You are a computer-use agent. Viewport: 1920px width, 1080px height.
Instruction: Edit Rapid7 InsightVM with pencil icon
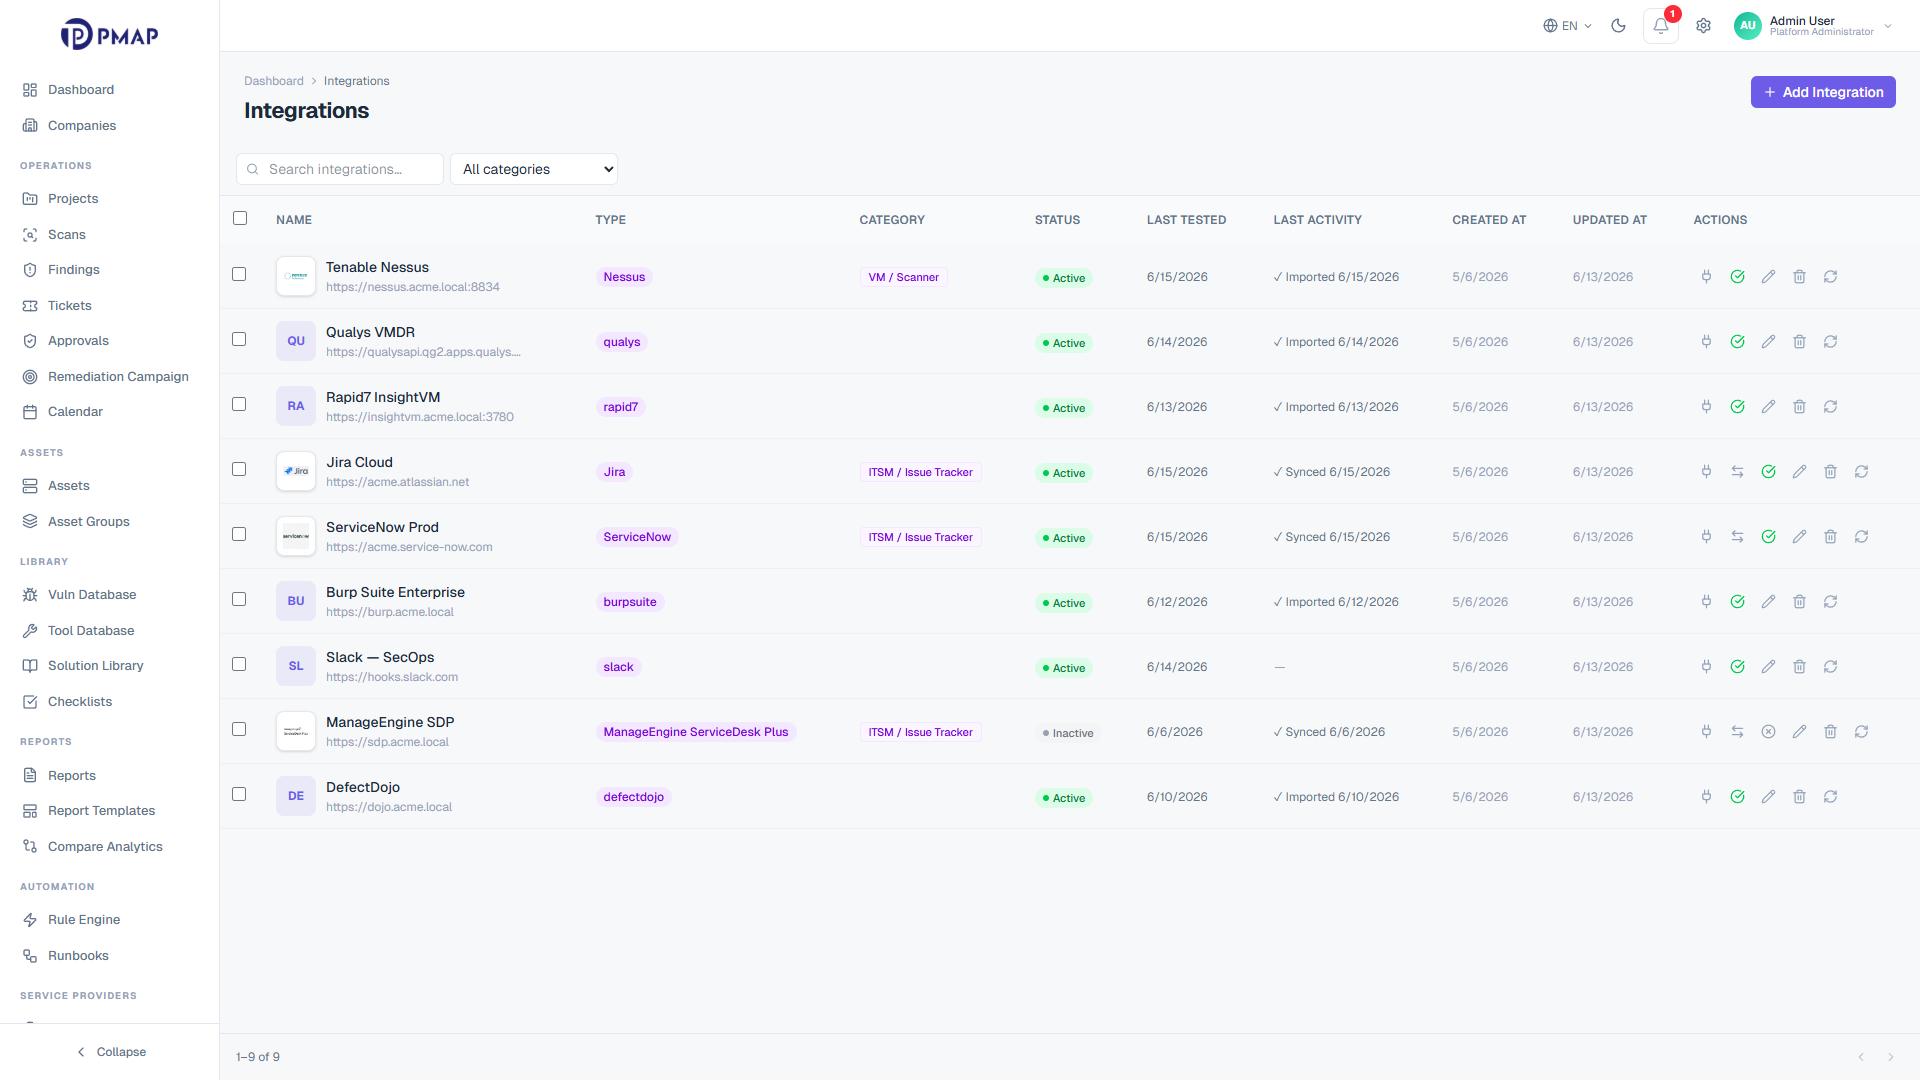coord(1768,407)
